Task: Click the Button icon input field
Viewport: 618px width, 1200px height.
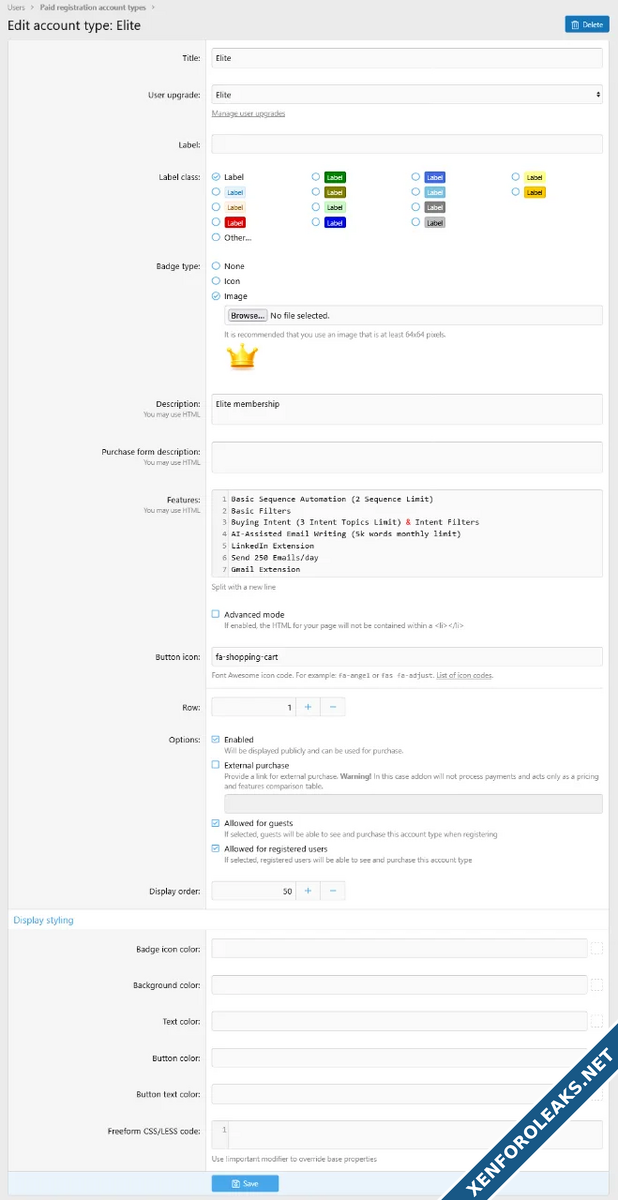Action: pos(407,657)
